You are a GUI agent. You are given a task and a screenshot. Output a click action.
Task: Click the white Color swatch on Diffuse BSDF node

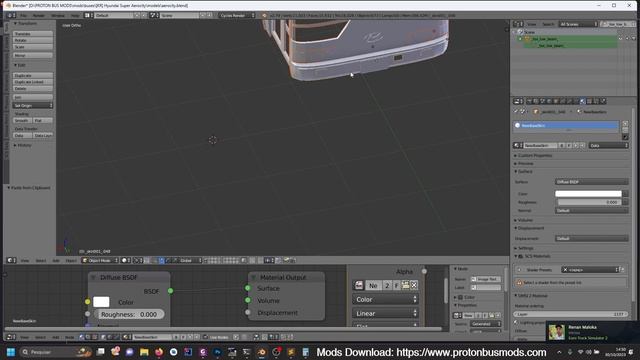101,302
